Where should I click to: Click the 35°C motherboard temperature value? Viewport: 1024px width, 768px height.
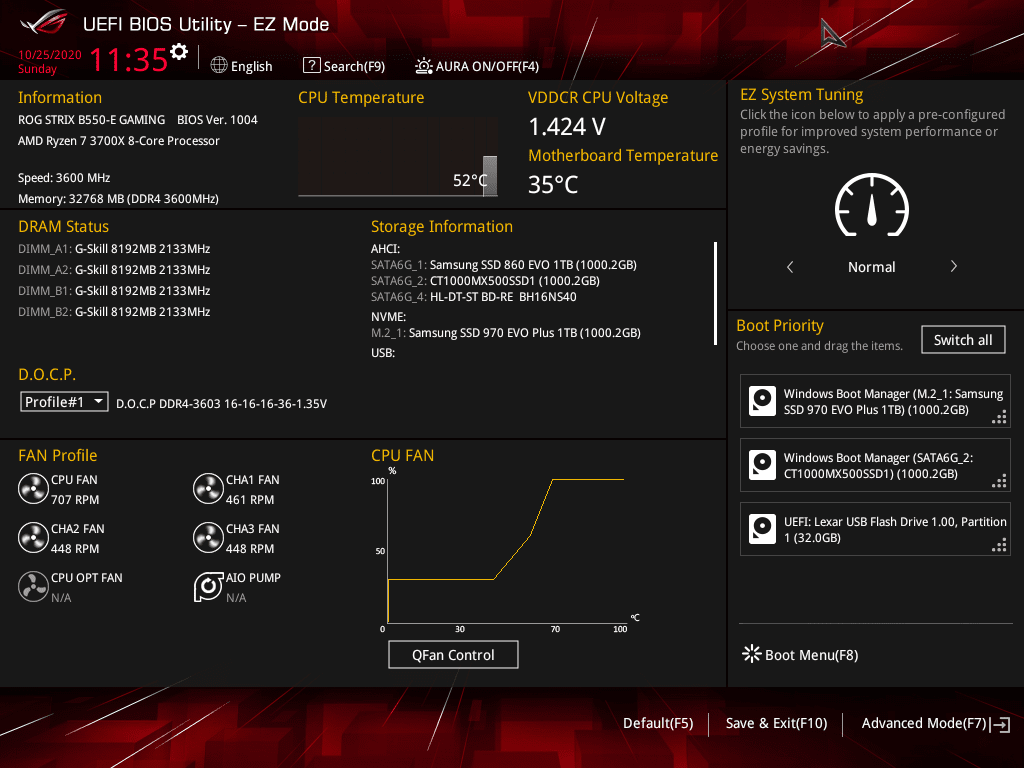click(x=553, y=185)
